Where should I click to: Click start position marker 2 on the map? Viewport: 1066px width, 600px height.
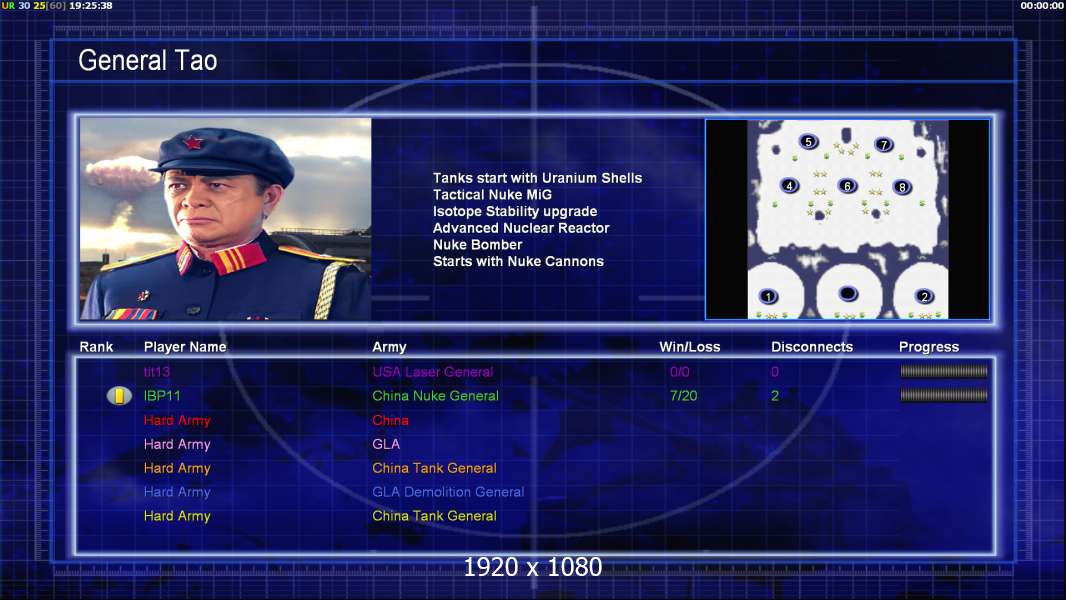tap(924, 296)
